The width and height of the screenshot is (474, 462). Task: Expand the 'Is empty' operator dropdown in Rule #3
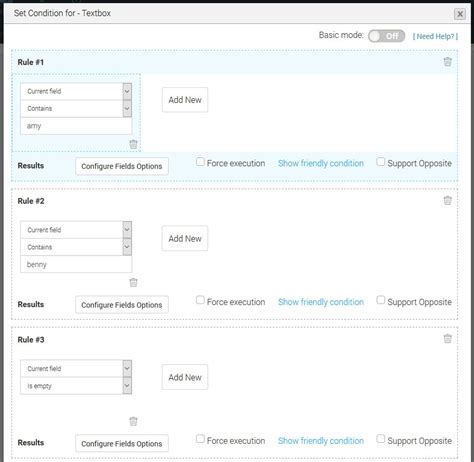point(76,386)
